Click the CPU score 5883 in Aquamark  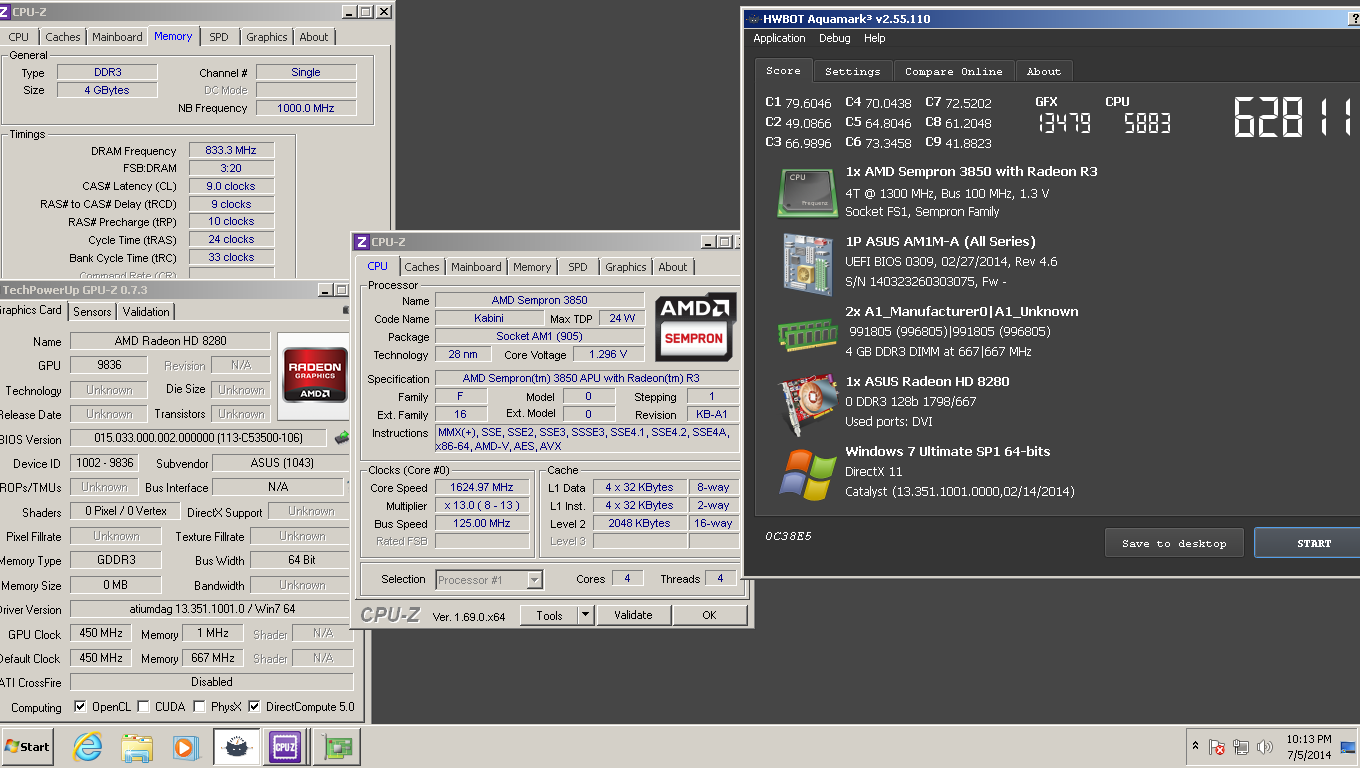coord(1147,124)
